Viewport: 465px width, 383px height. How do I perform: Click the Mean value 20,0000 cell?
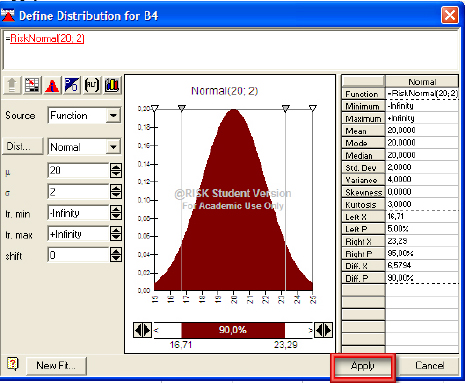[423, 131]
